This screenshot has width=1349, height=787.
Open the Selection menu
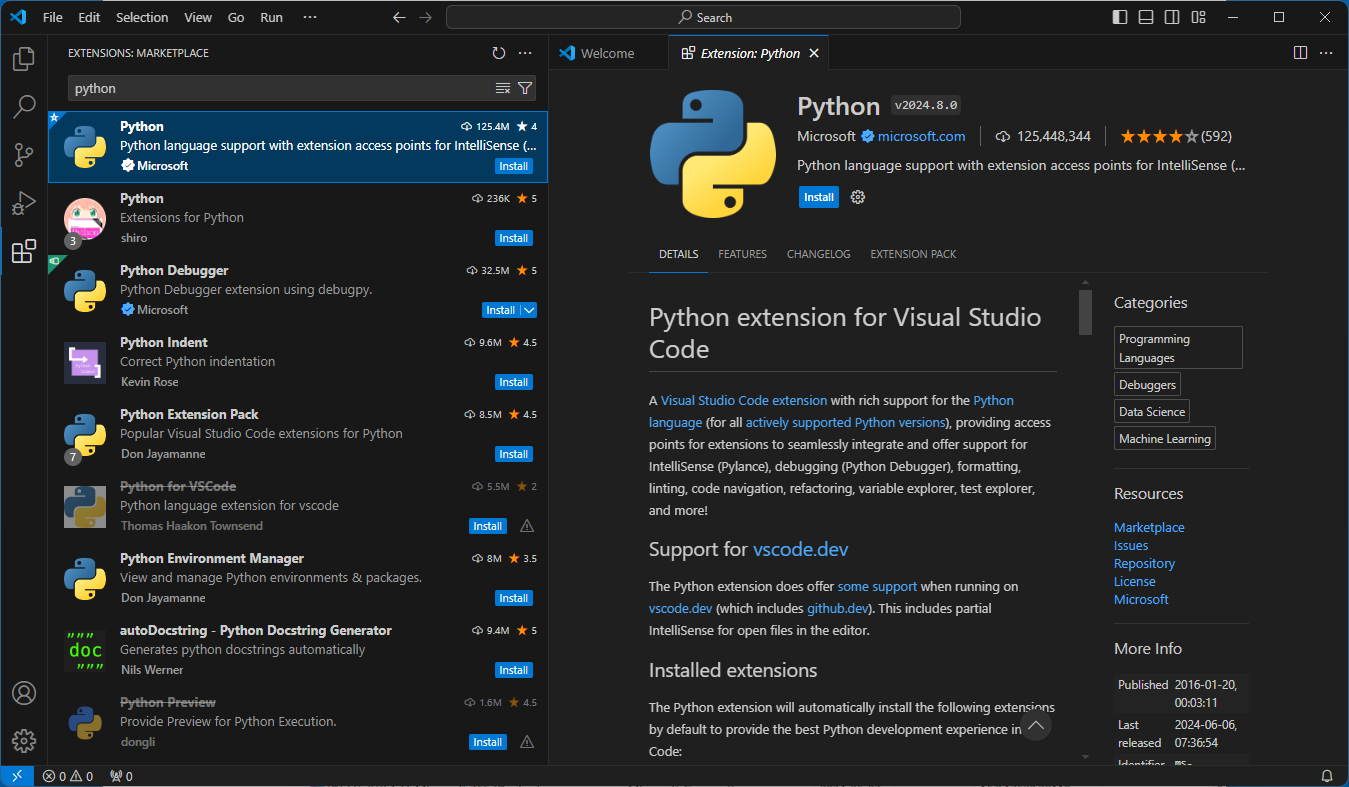coord(142,17)
